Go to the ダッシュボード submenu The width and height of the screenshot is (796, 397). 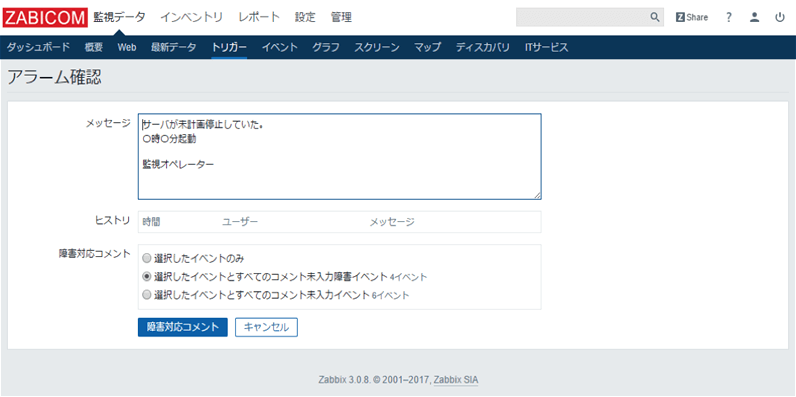tap(39, 48)
